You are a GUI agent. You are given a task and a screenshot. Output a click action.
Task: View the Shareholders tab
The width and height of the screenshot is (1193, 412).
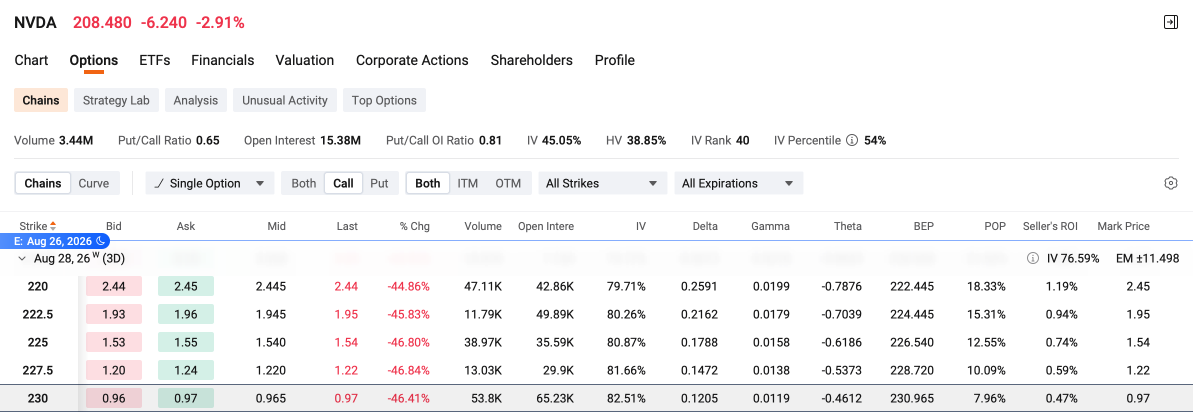532,60
